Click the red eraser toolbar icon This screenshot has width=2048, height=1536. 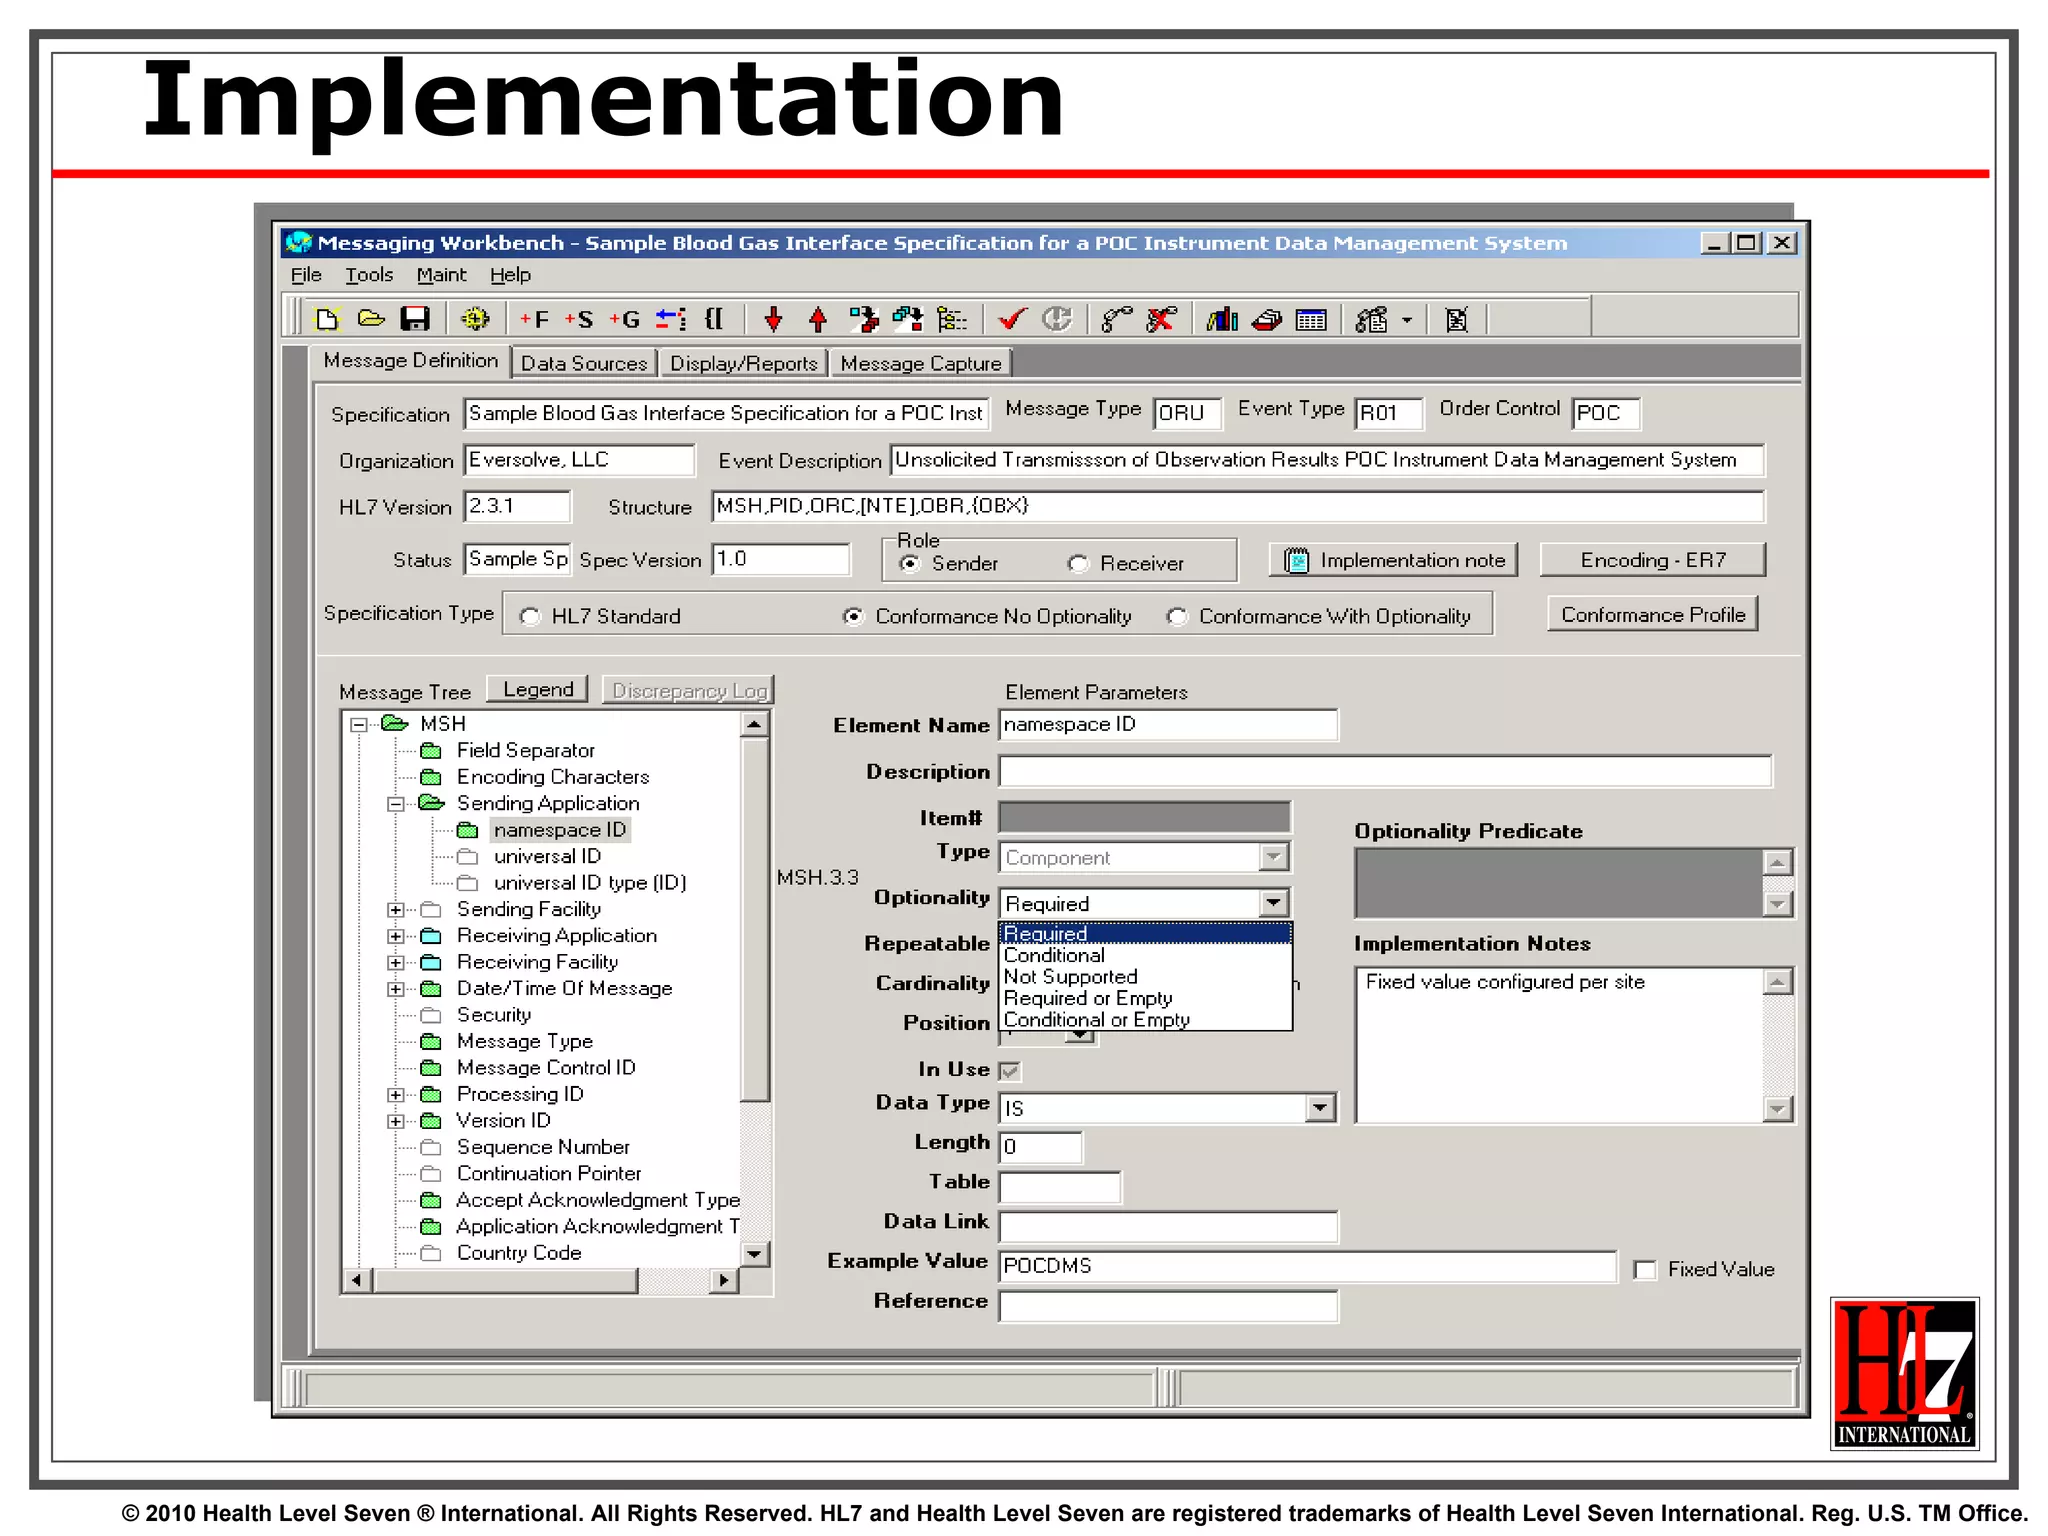1267,320
